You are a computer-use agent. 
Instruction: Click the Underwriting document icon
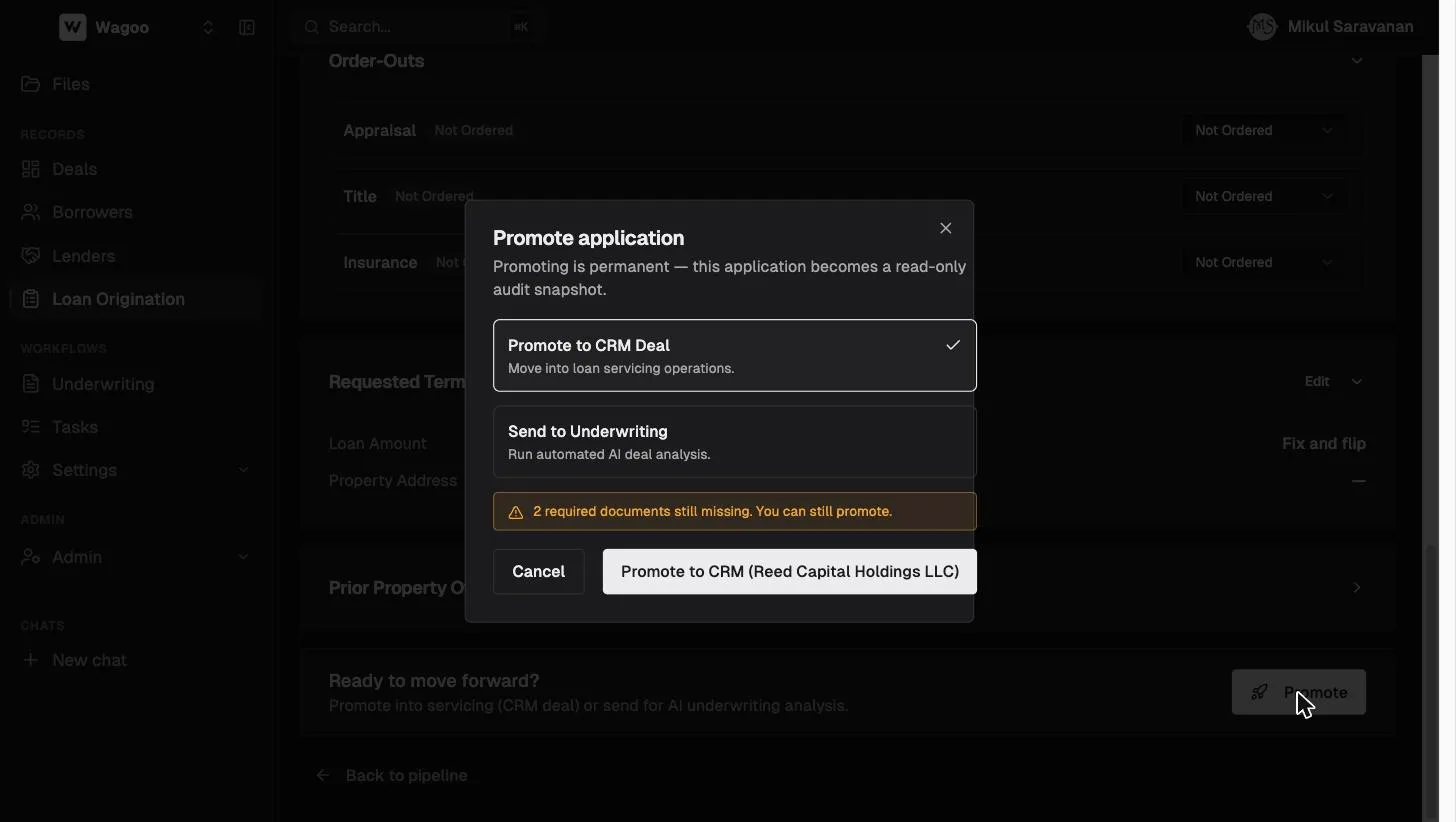point(31,384)
